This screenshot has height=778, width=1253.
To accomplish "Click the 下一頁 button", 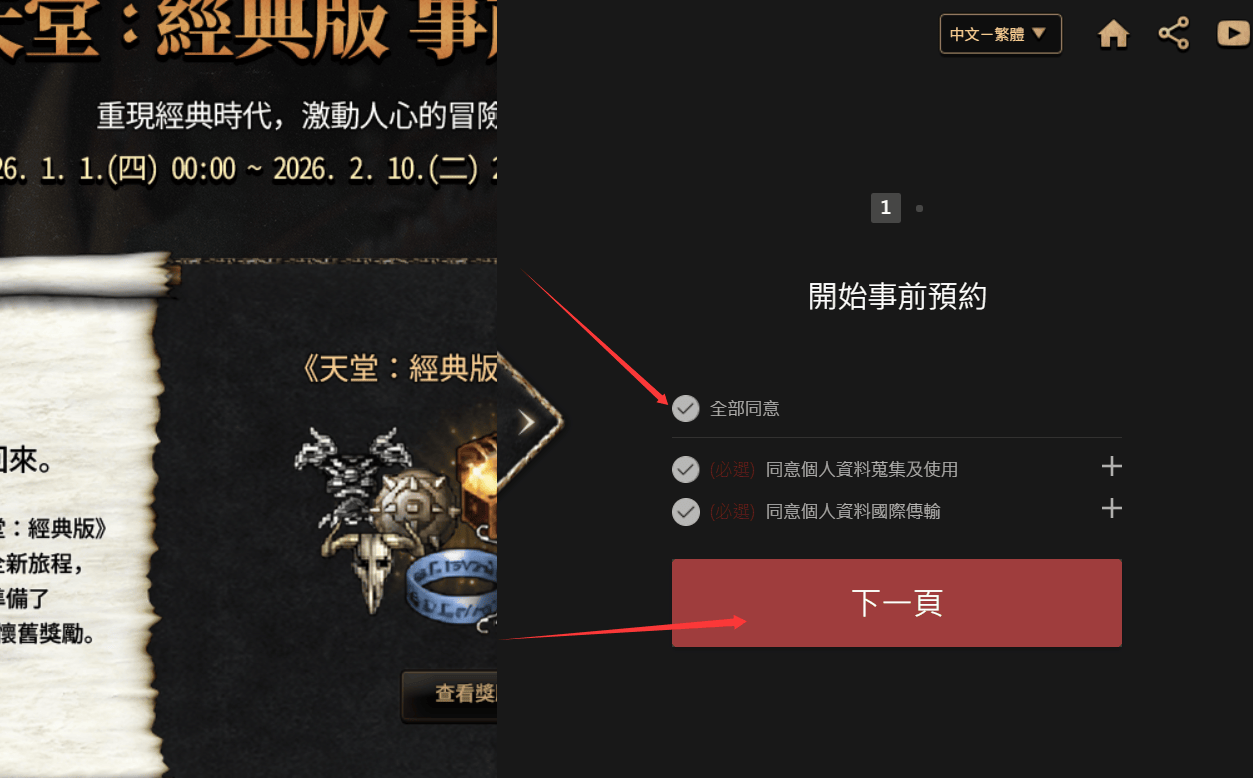I will tap(897, 603).
